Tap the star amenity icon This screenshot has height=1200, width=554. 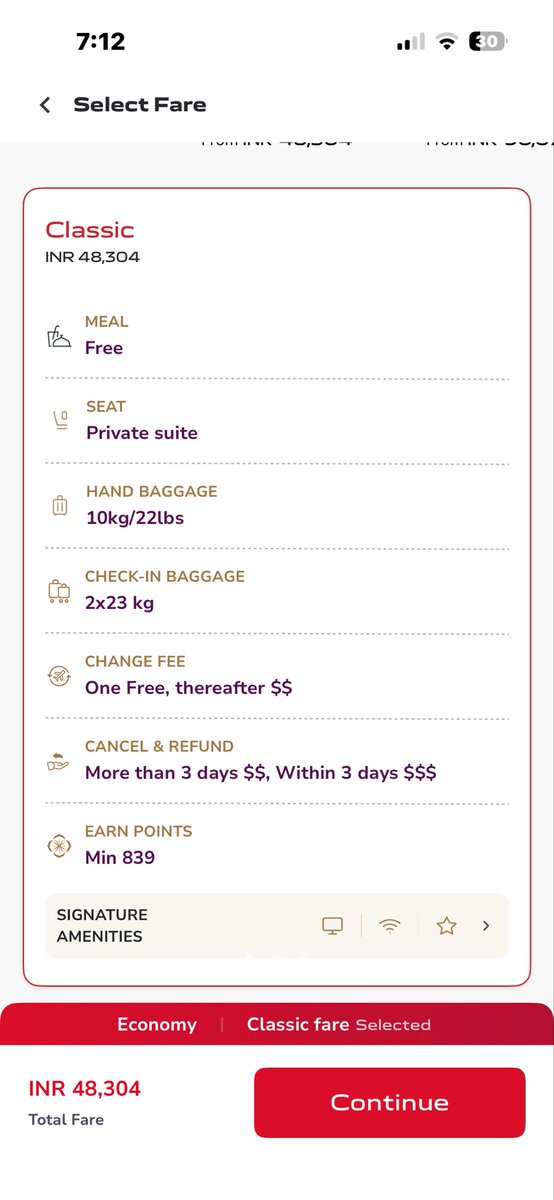pyautogui.click(x=446, y=926)
